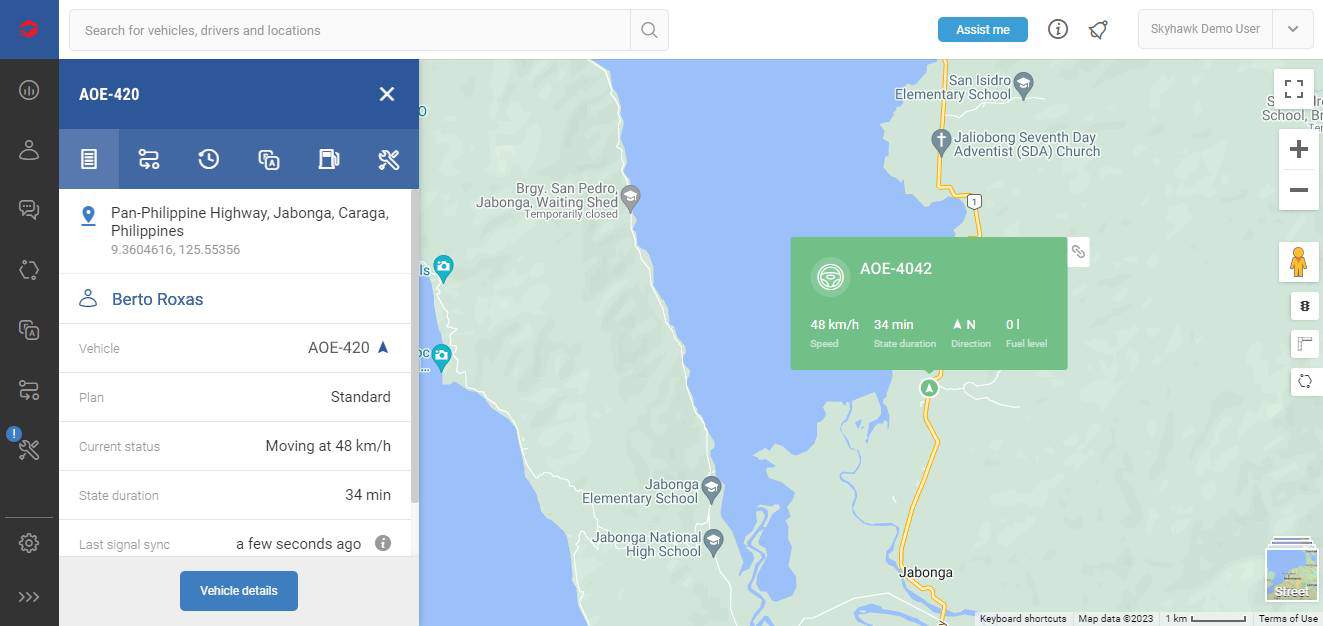Open the routes icon in left sidebar
Screen dimensions: 1323x626
(29, 389)
